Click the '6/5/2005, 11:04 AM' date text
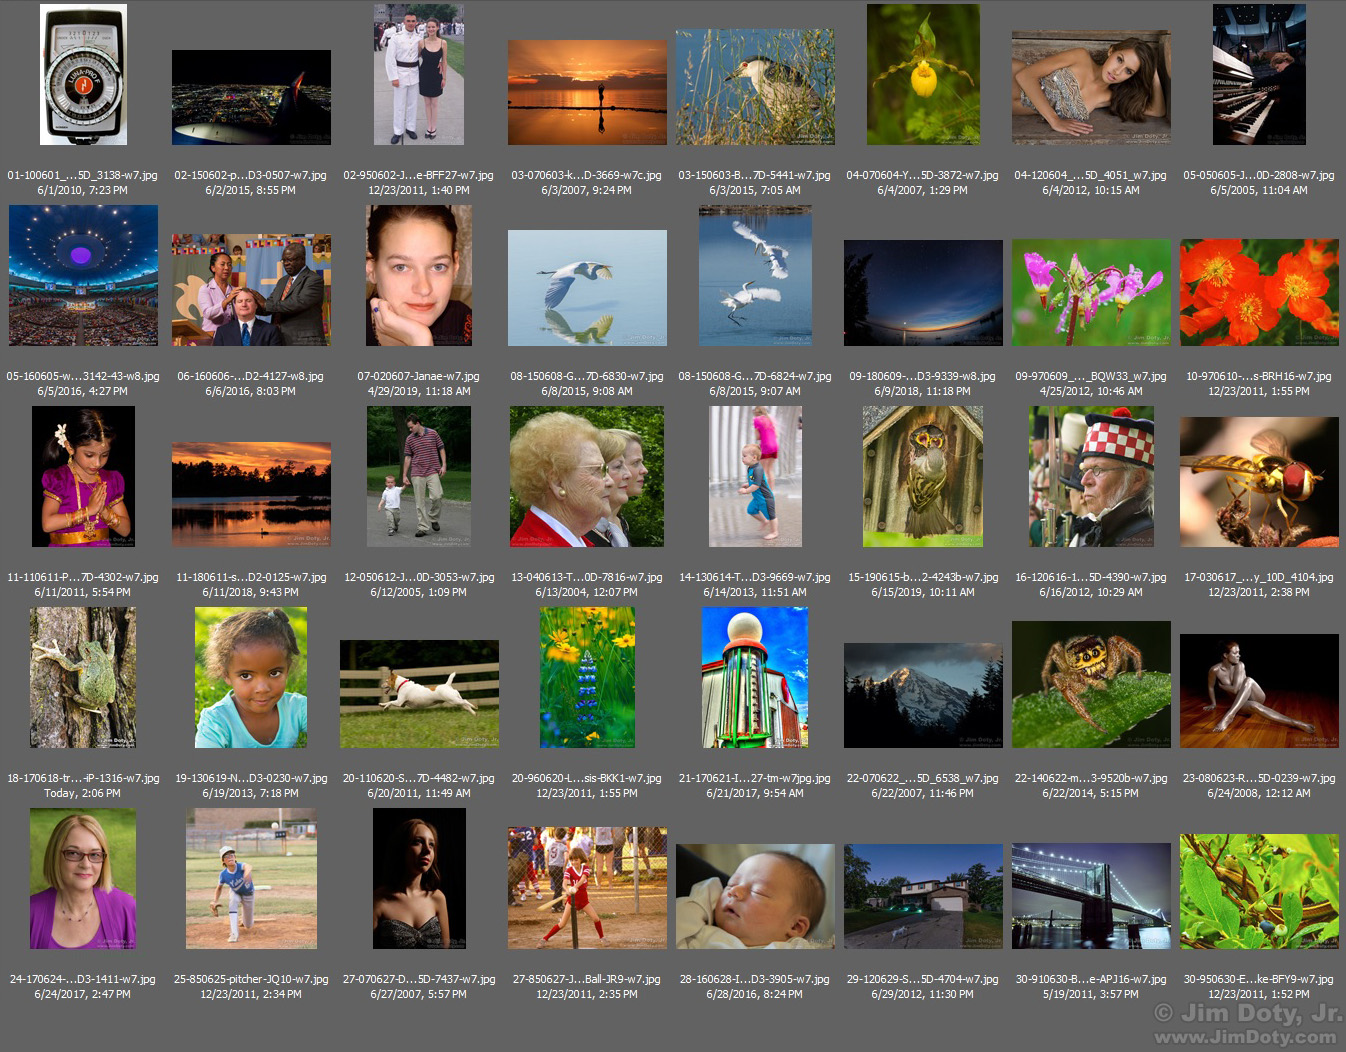 click(x=1259, y=191)
